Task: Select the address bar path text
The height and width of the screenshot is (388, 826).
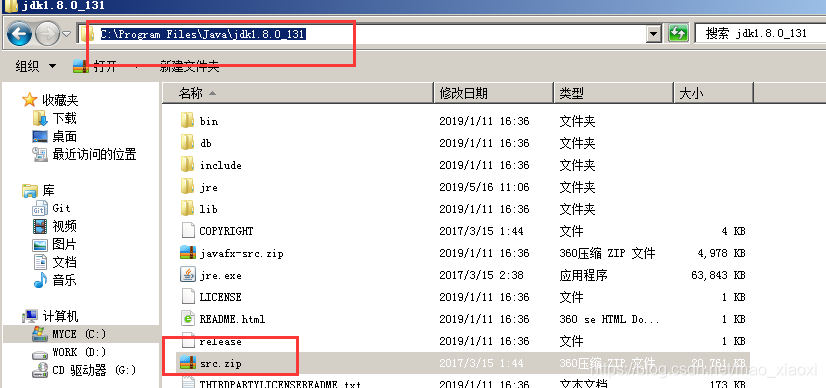Action: click(203, 34)
